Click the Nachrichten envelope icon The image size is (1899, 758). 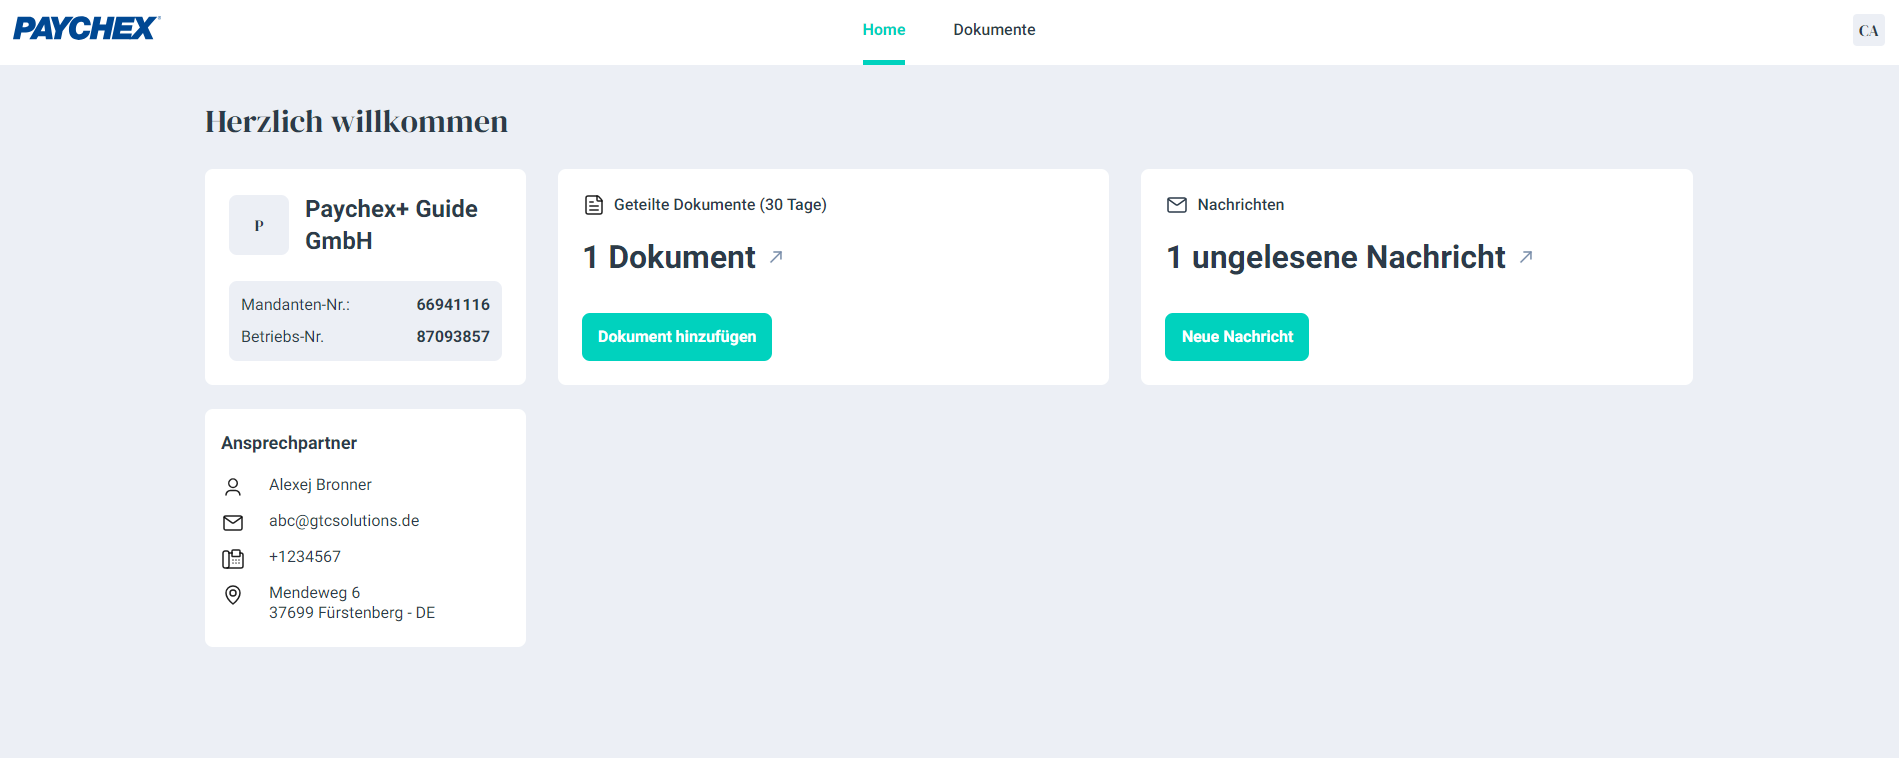pos(1177,205)
